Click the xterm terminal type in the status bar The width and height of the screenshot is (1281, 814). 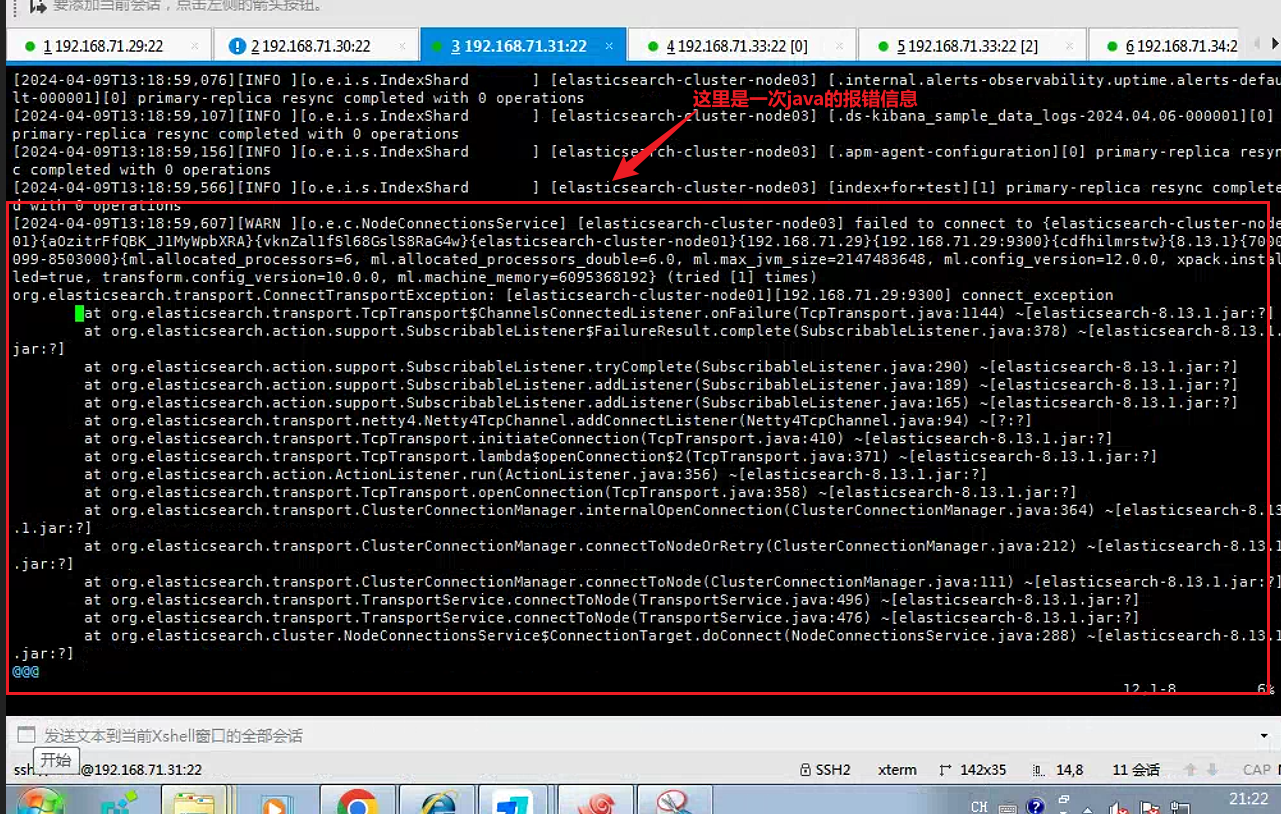(897, 769)
